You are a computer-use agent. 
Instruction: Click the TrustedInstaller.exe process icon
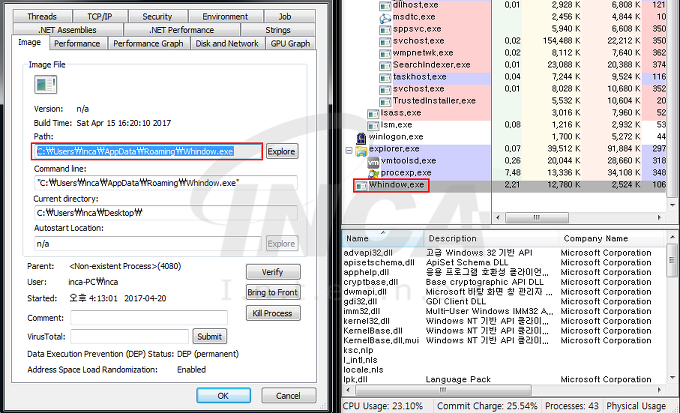click(x=385, y=102)
